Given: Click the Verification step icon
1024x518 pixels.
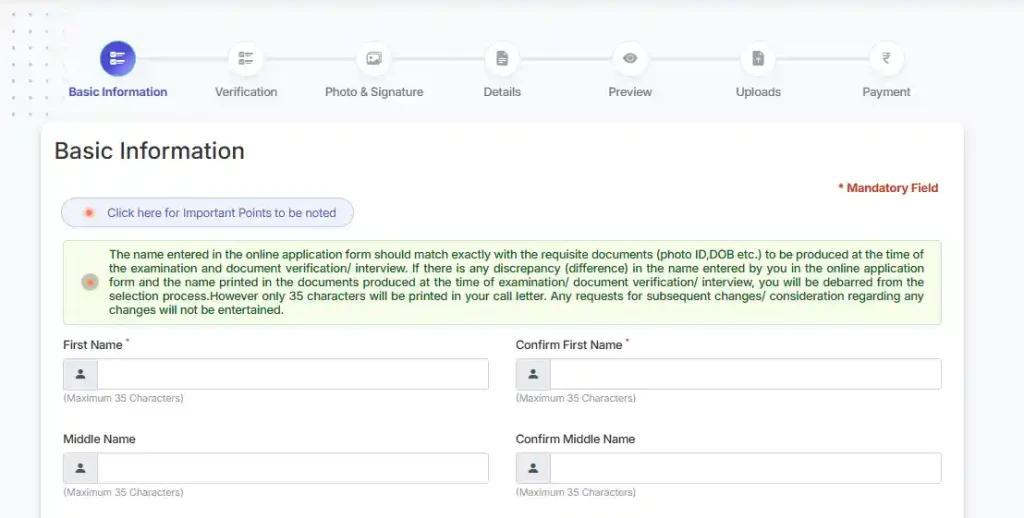Looking at the screenshot, I should [x=246, y=59].
